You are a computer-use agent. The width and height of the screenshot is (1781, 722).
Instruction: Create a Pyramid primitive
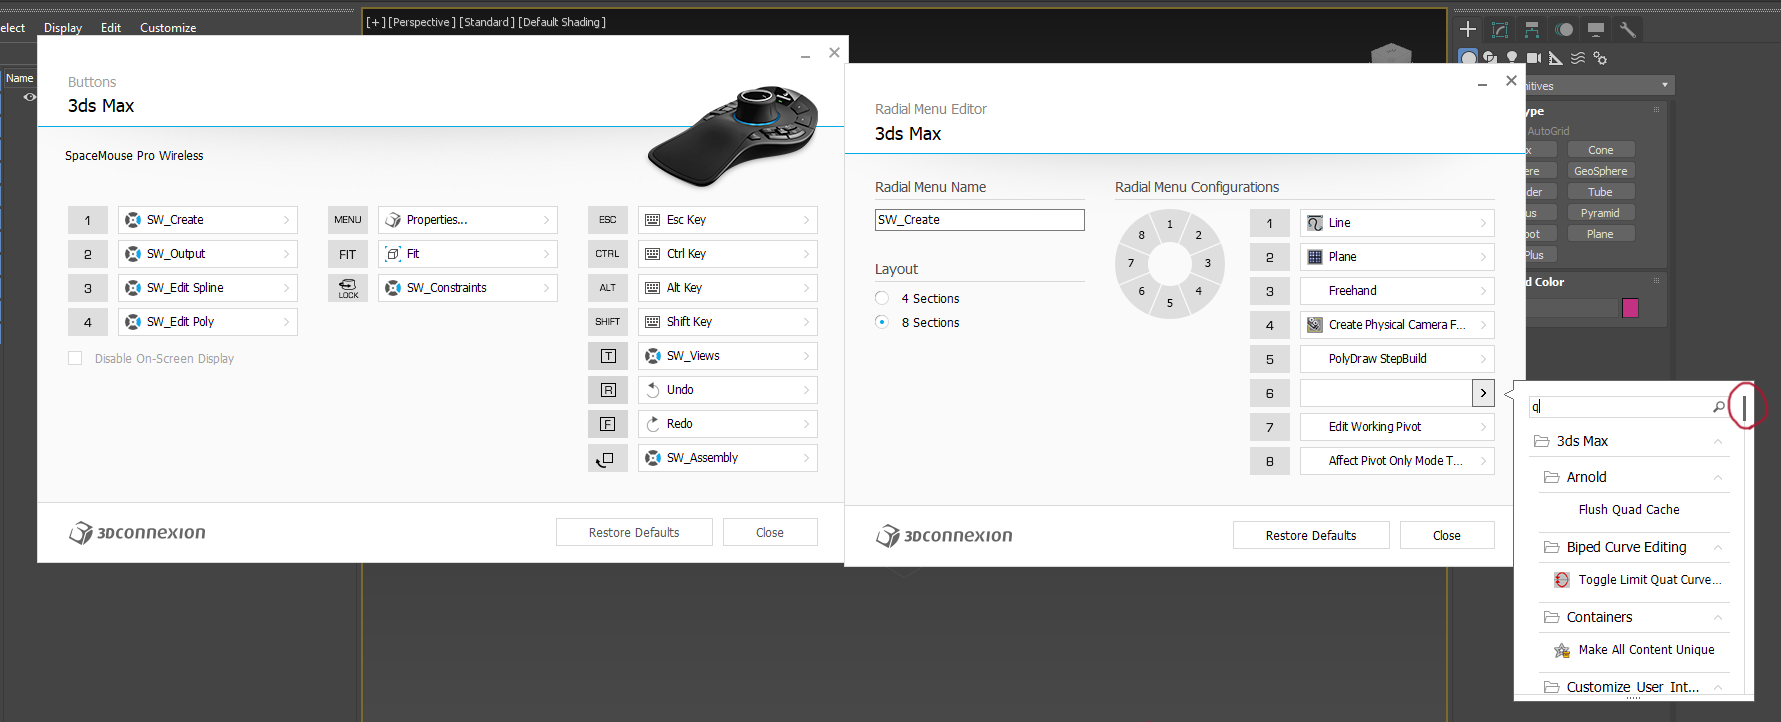click(1600, 213)
